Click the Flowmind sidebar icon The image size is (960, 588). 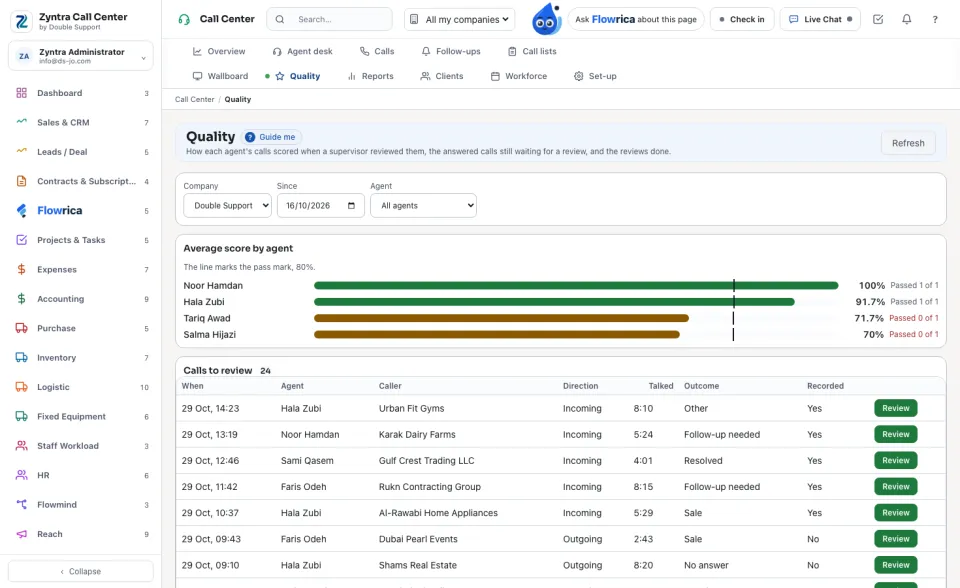(21, 505)
